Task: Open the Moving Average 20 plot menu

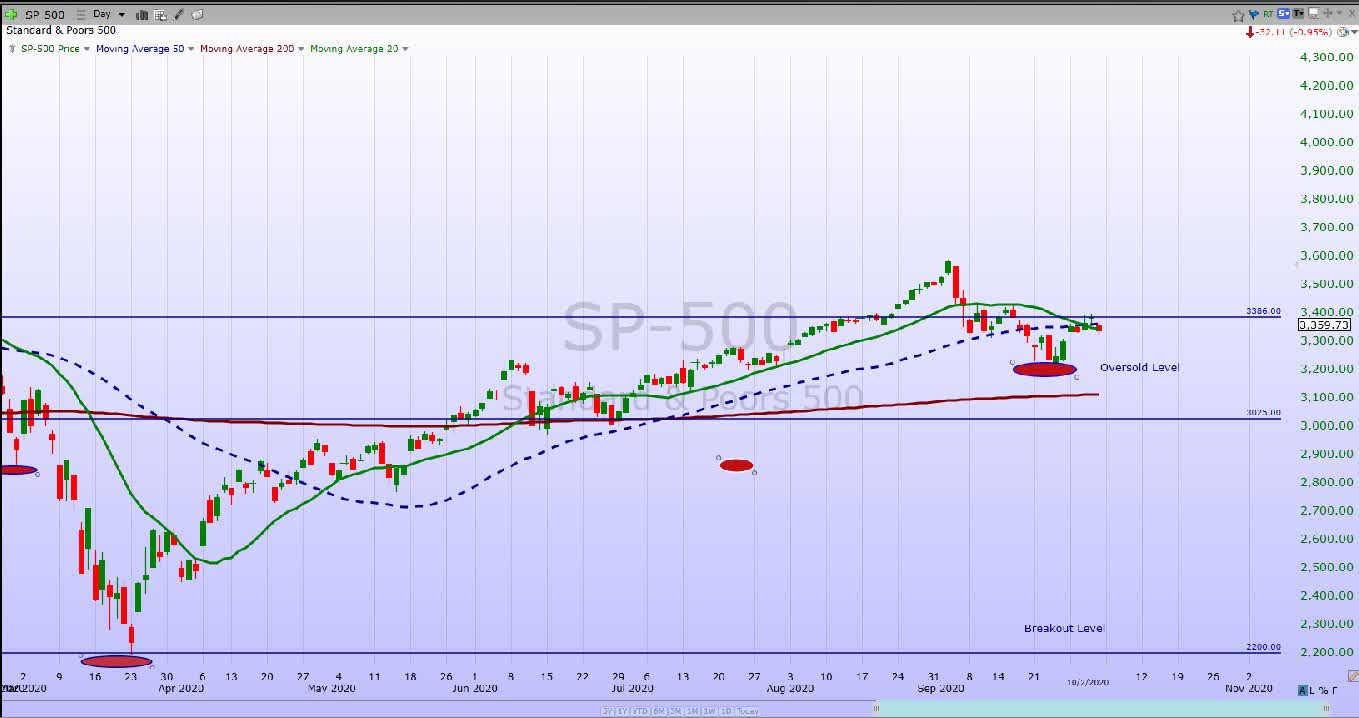Action: point(360,48)
